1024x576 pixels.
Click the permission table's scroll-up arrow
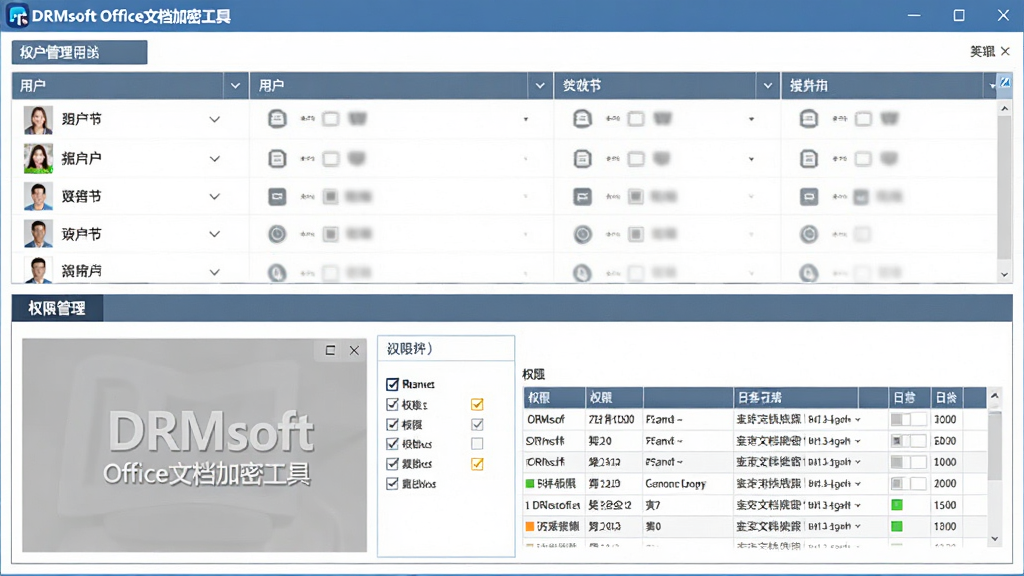(995, 396)
